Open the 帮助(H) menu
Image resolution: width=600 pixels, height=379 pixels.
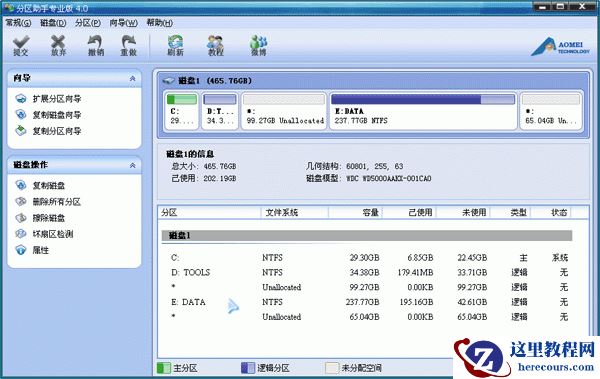pyautogui.click(x=160, y=23)
